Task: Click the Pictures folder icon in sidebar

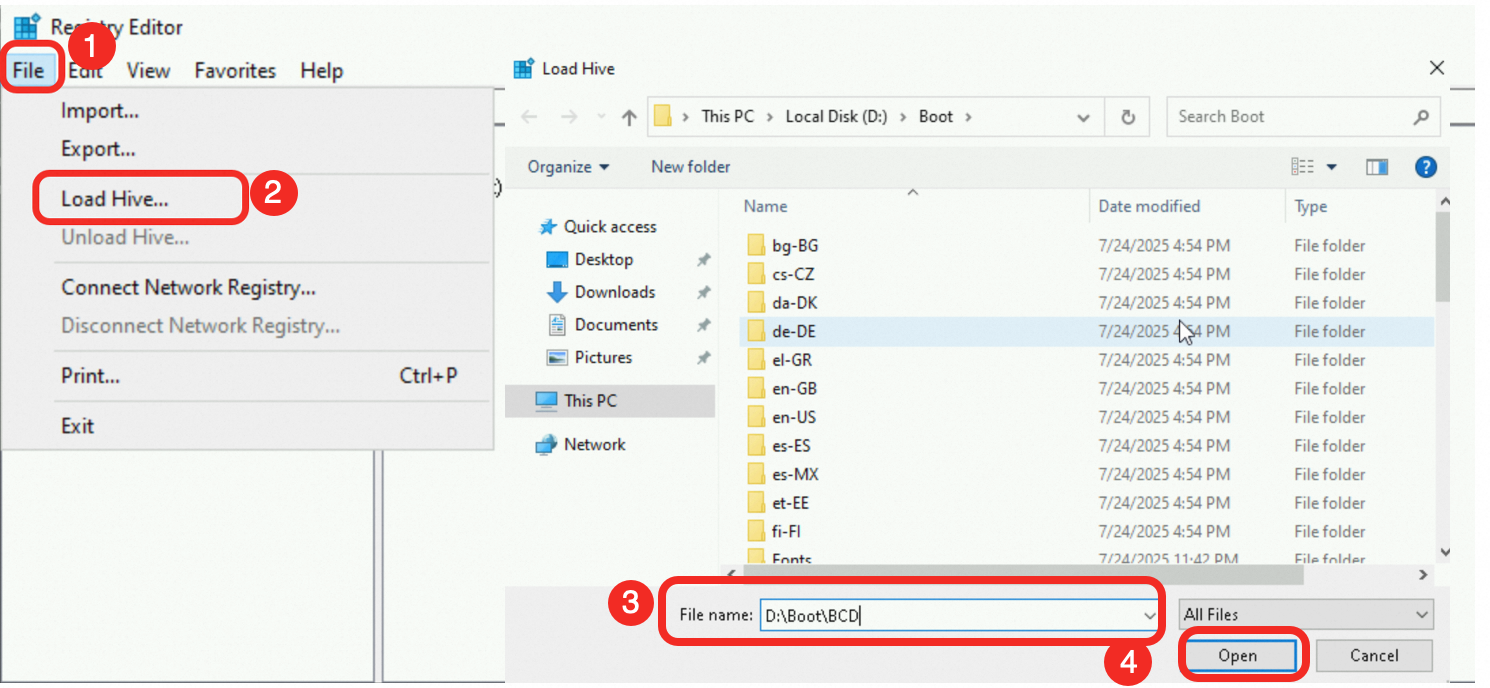Action: 557,358
